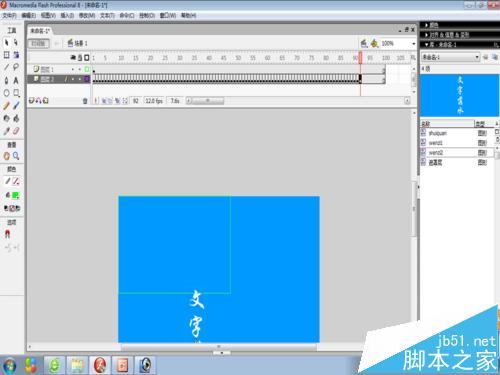
Task: Select the Paint Bucket tool
Action: (16, 118)
